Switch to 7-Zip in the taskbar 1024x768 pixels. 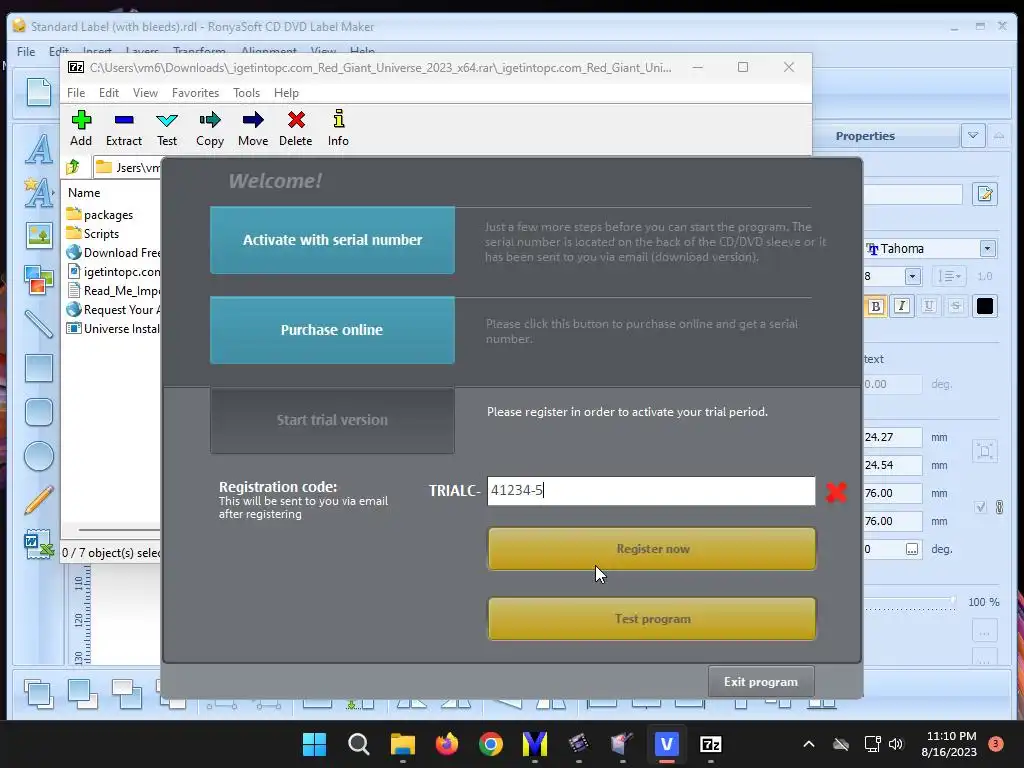711,744
